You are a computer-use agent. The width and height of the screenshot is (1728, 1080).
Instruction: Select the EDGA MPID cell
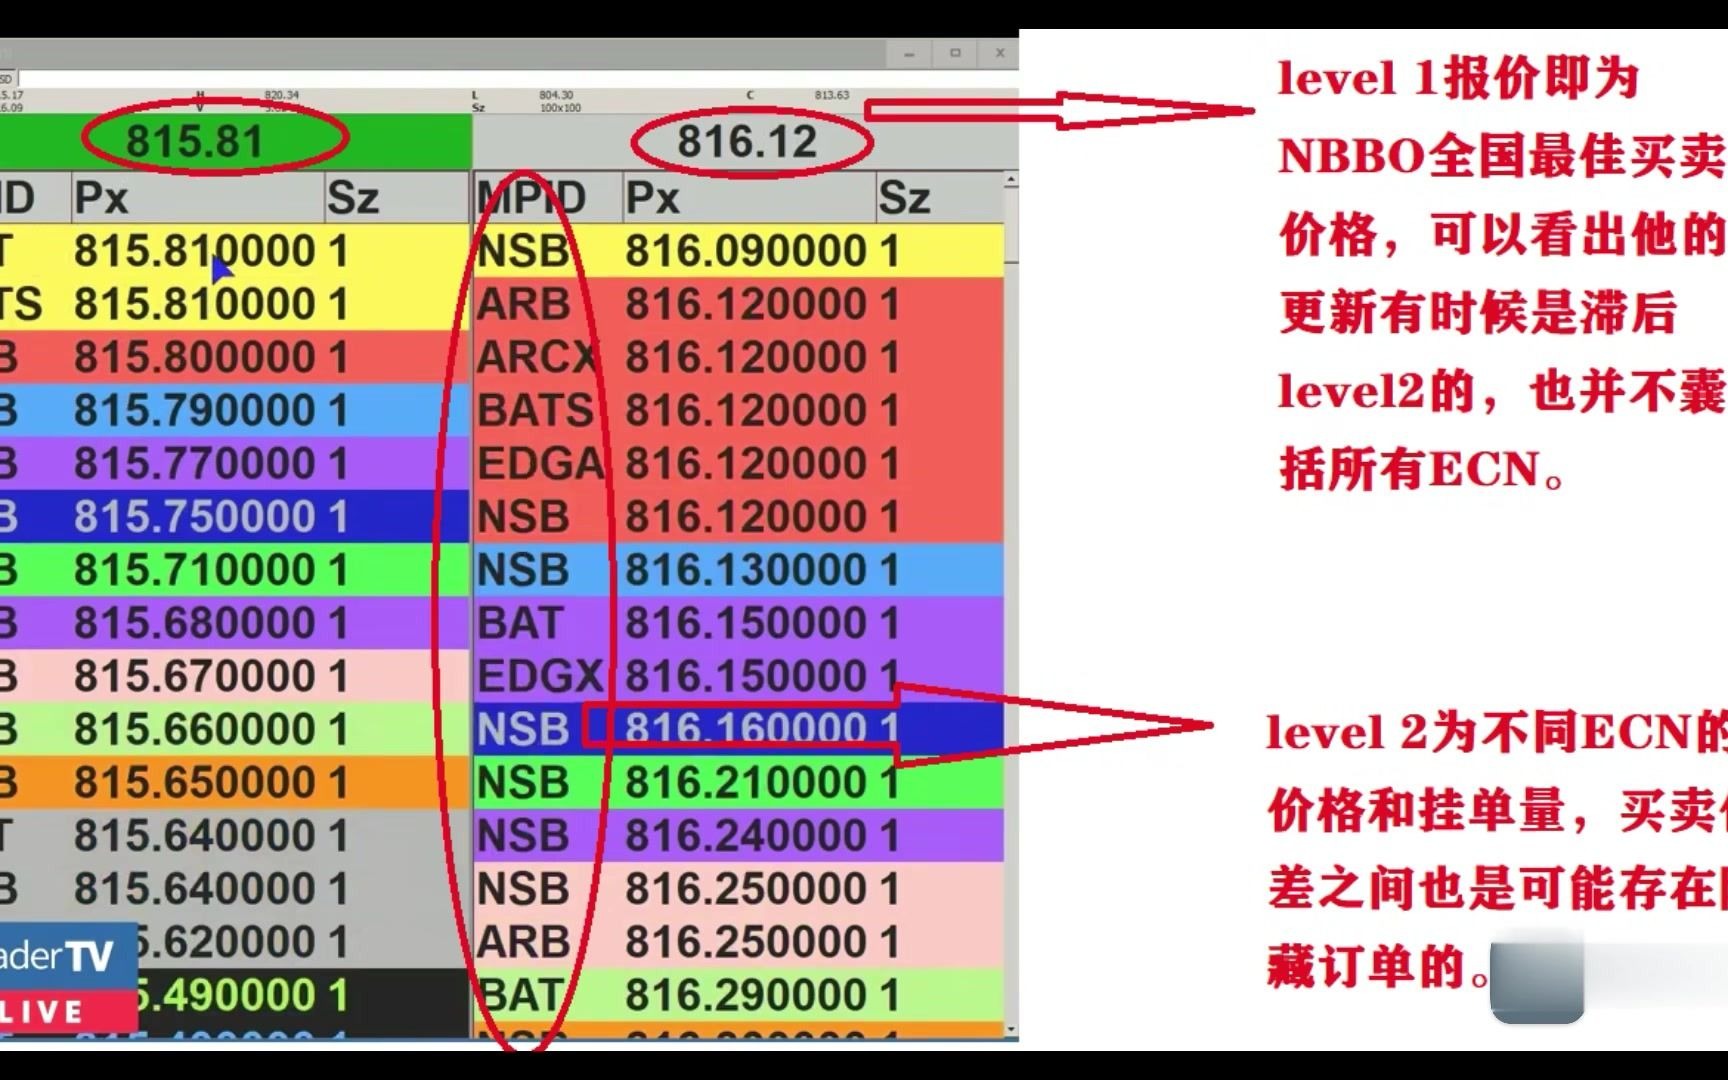540,463
